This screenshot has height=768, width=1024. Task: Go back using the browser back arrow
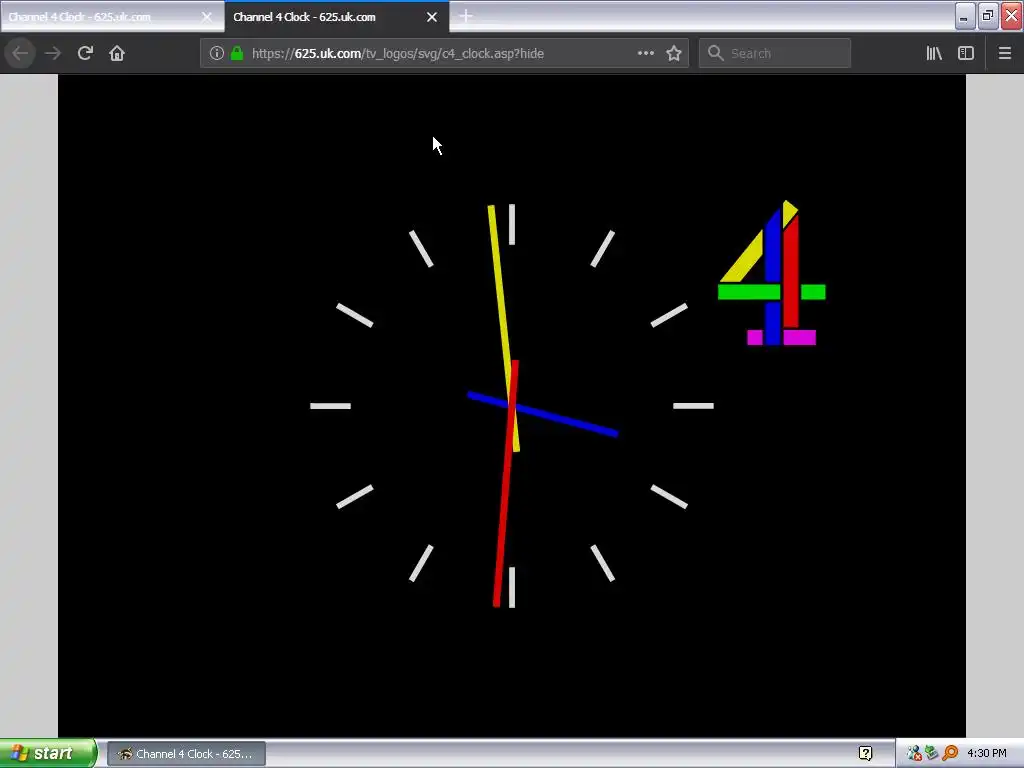point(20,53)
